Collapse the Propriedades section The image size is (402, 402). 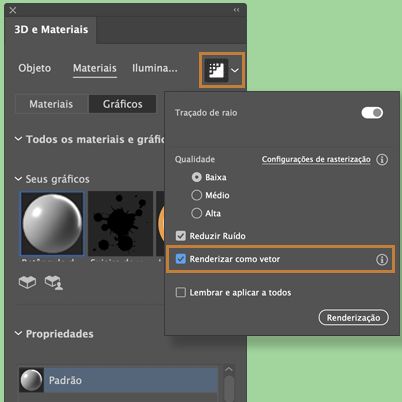[x=19, y=333]
